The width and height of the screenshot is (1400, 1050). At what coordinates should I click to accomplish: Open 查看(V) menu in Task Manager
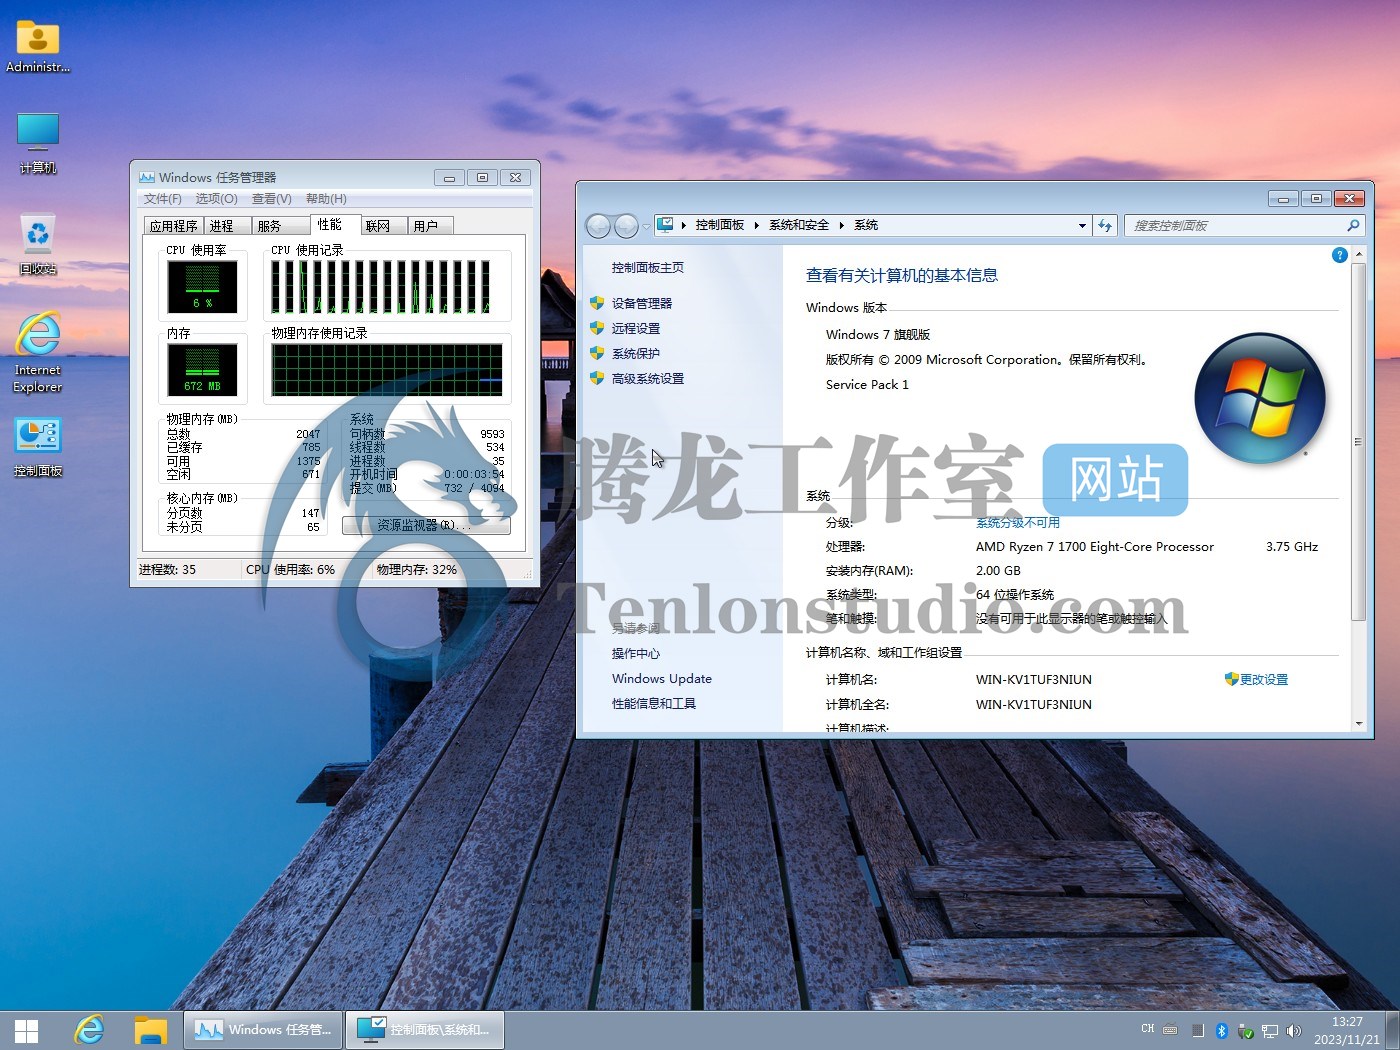[x=271, y=199]
